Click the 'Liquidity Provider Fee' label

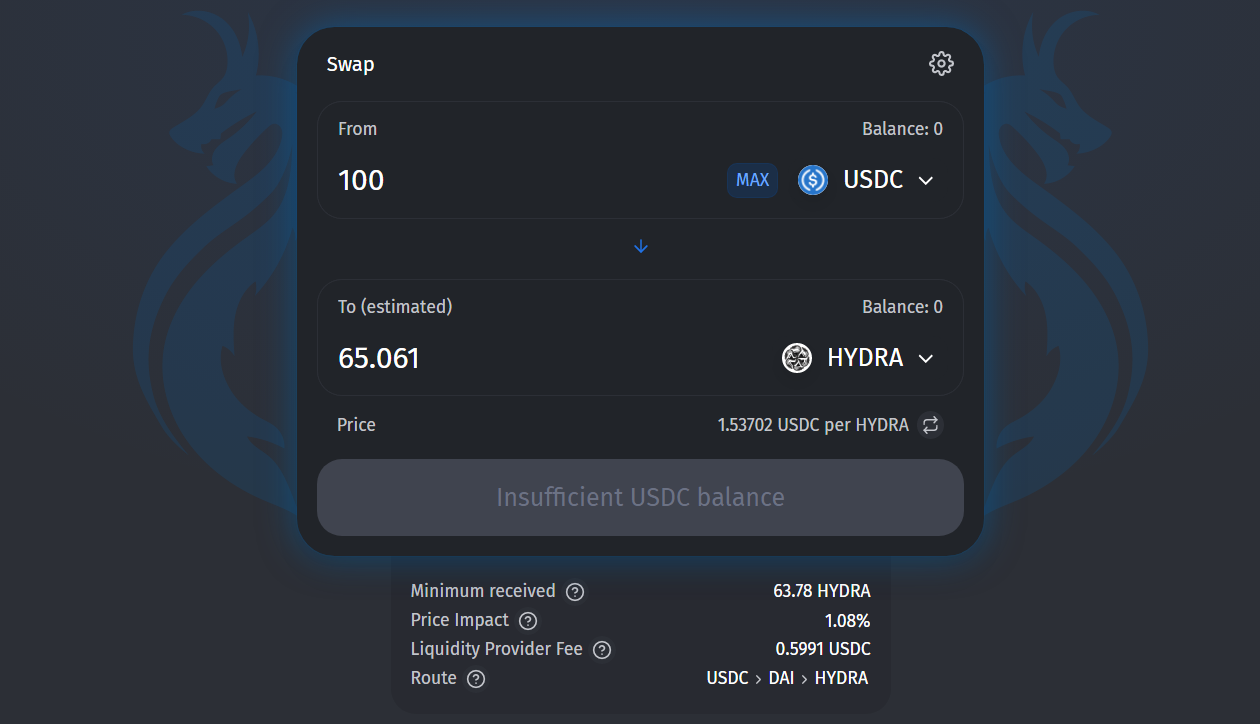coord(497,649)
